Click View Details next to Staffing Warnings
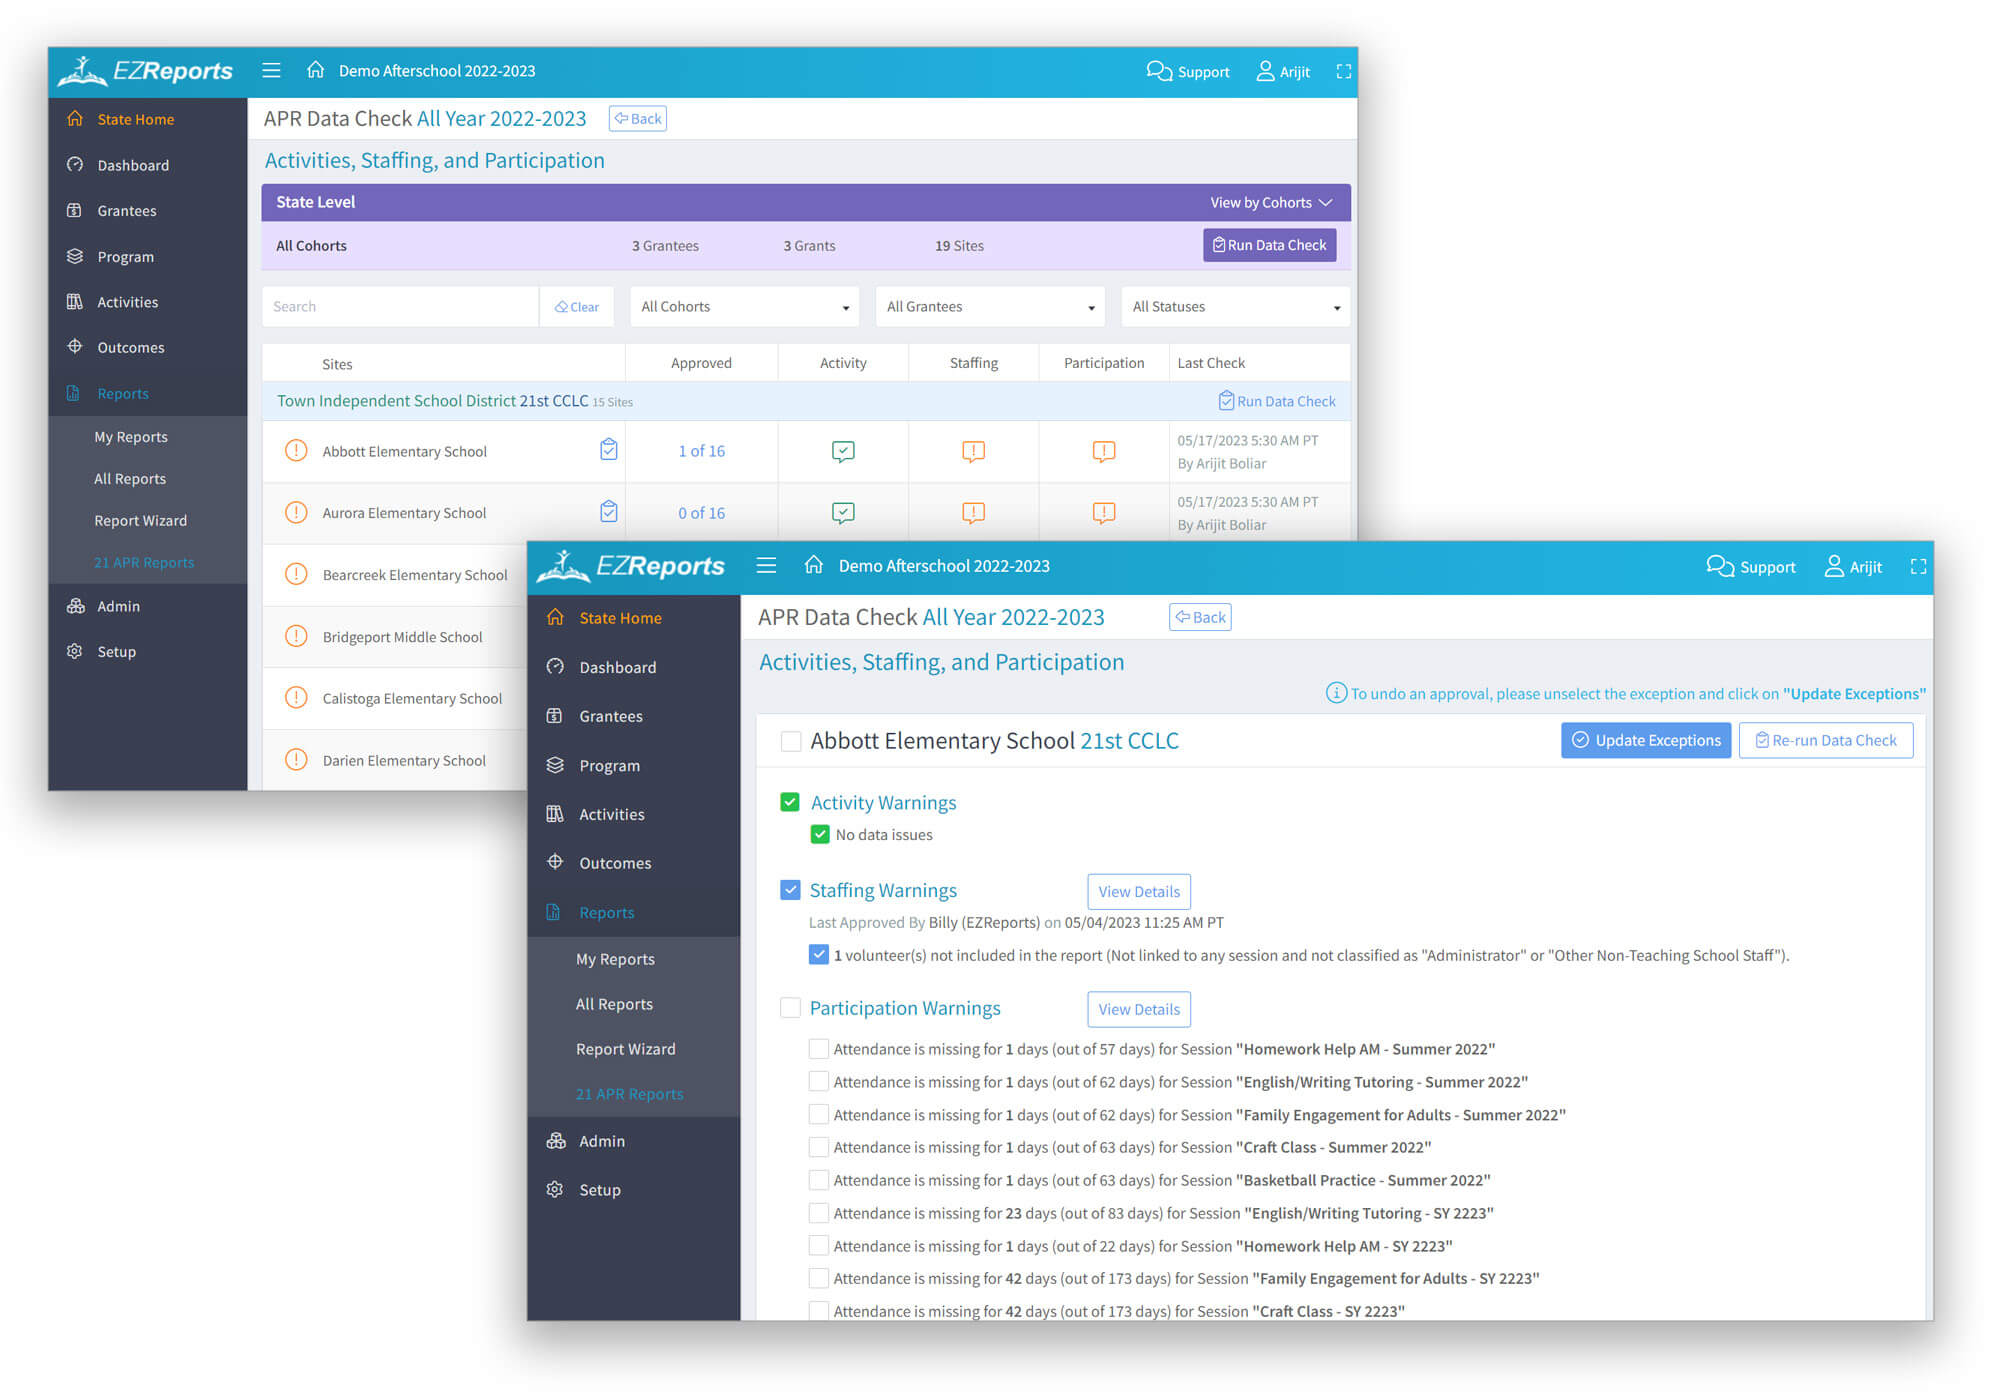The image size is (2000, 1396). tap(1138, 892)
